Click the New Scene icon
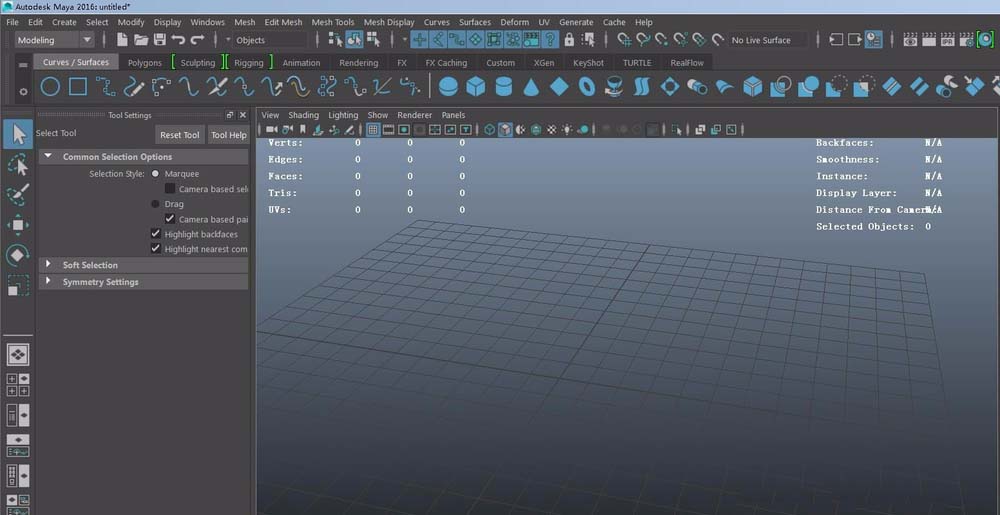Viewport: 1000px width, 515px height. (x=122, y=40)
